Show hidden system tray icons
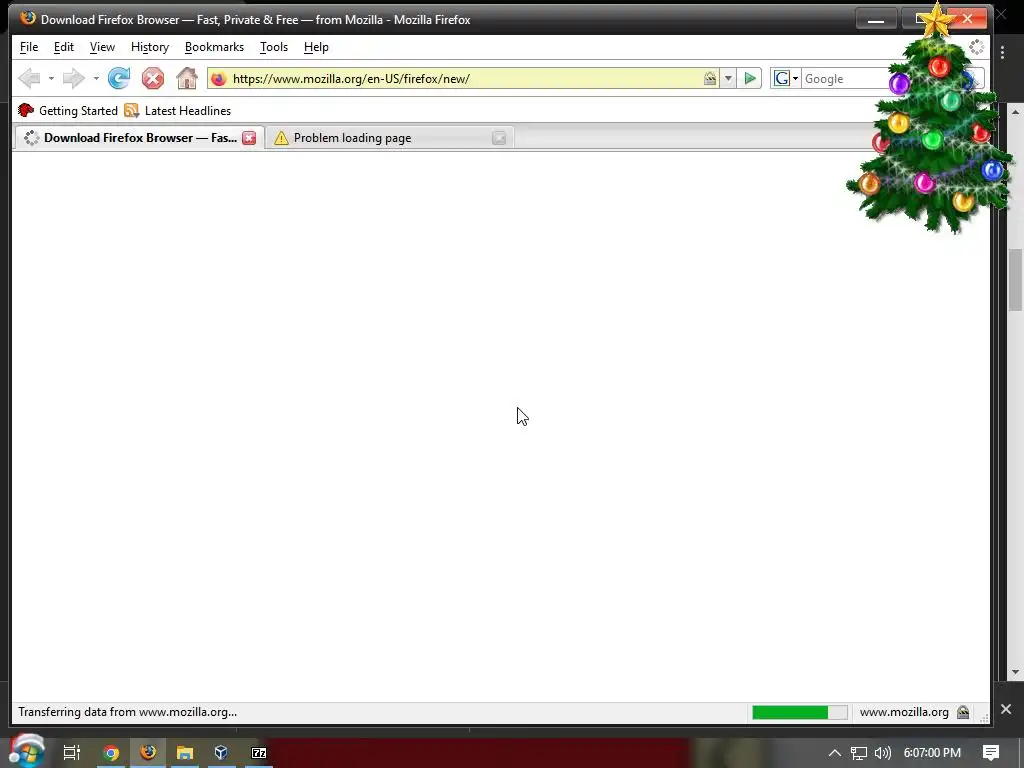 (835, 753)
